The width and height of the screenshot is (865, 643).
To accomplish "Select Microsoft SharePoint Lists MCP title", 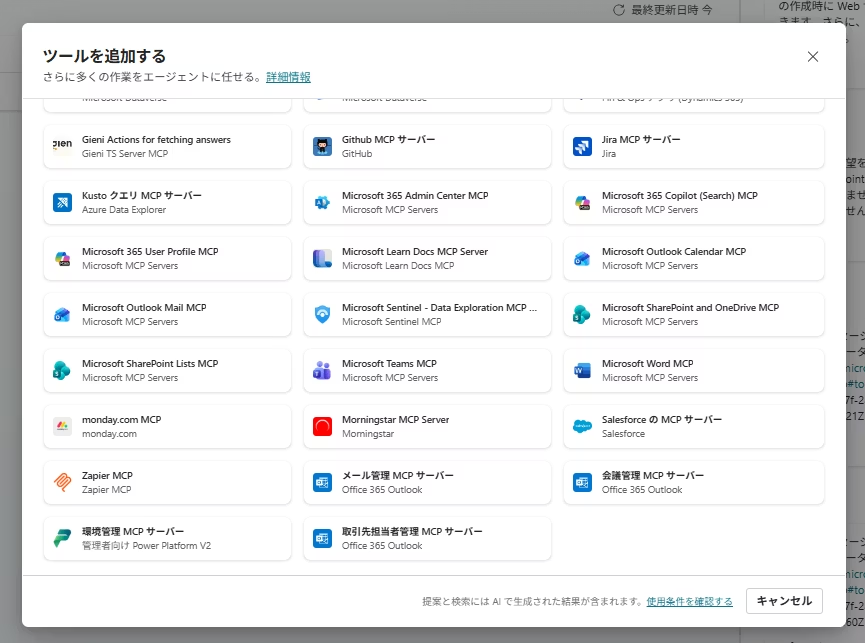I will pos(150,363).
